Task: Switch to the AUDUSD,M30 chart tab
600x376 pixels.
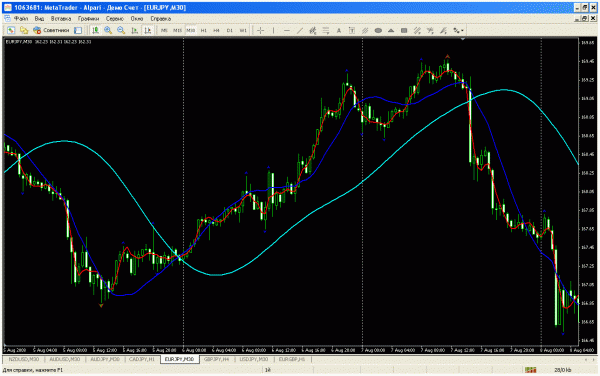Action: pyautogui.click(x=65, y=360)
